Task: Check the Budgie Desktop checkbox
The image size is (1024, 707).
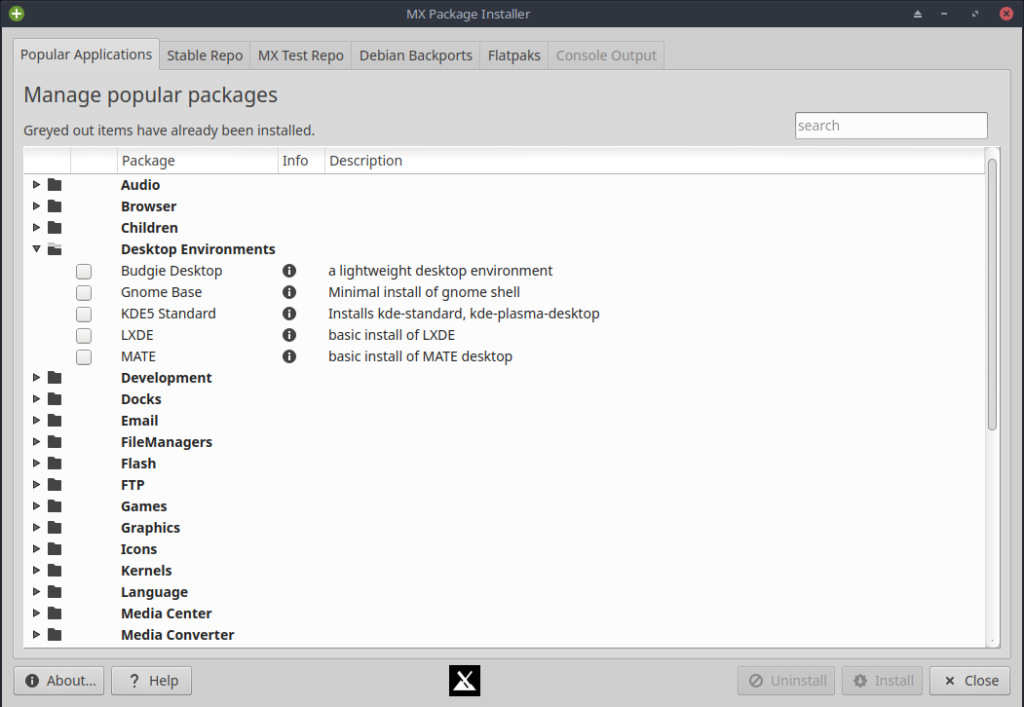Action: point(84,271)
